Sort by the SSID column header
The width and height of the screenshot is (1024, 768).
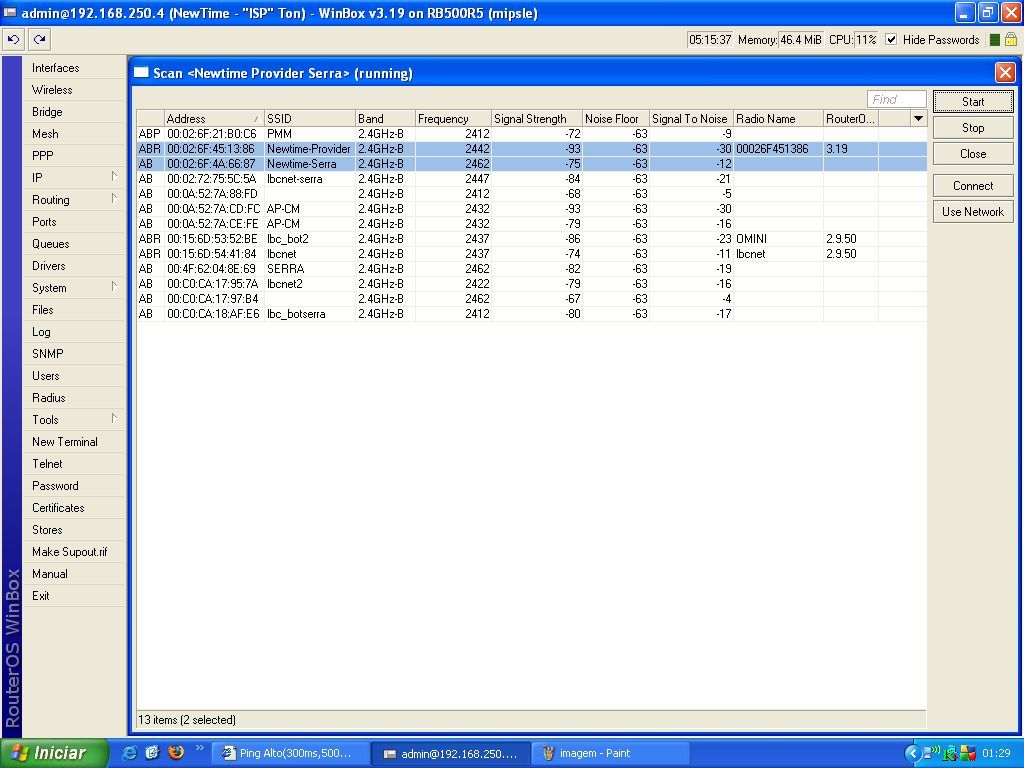point(310,118)
